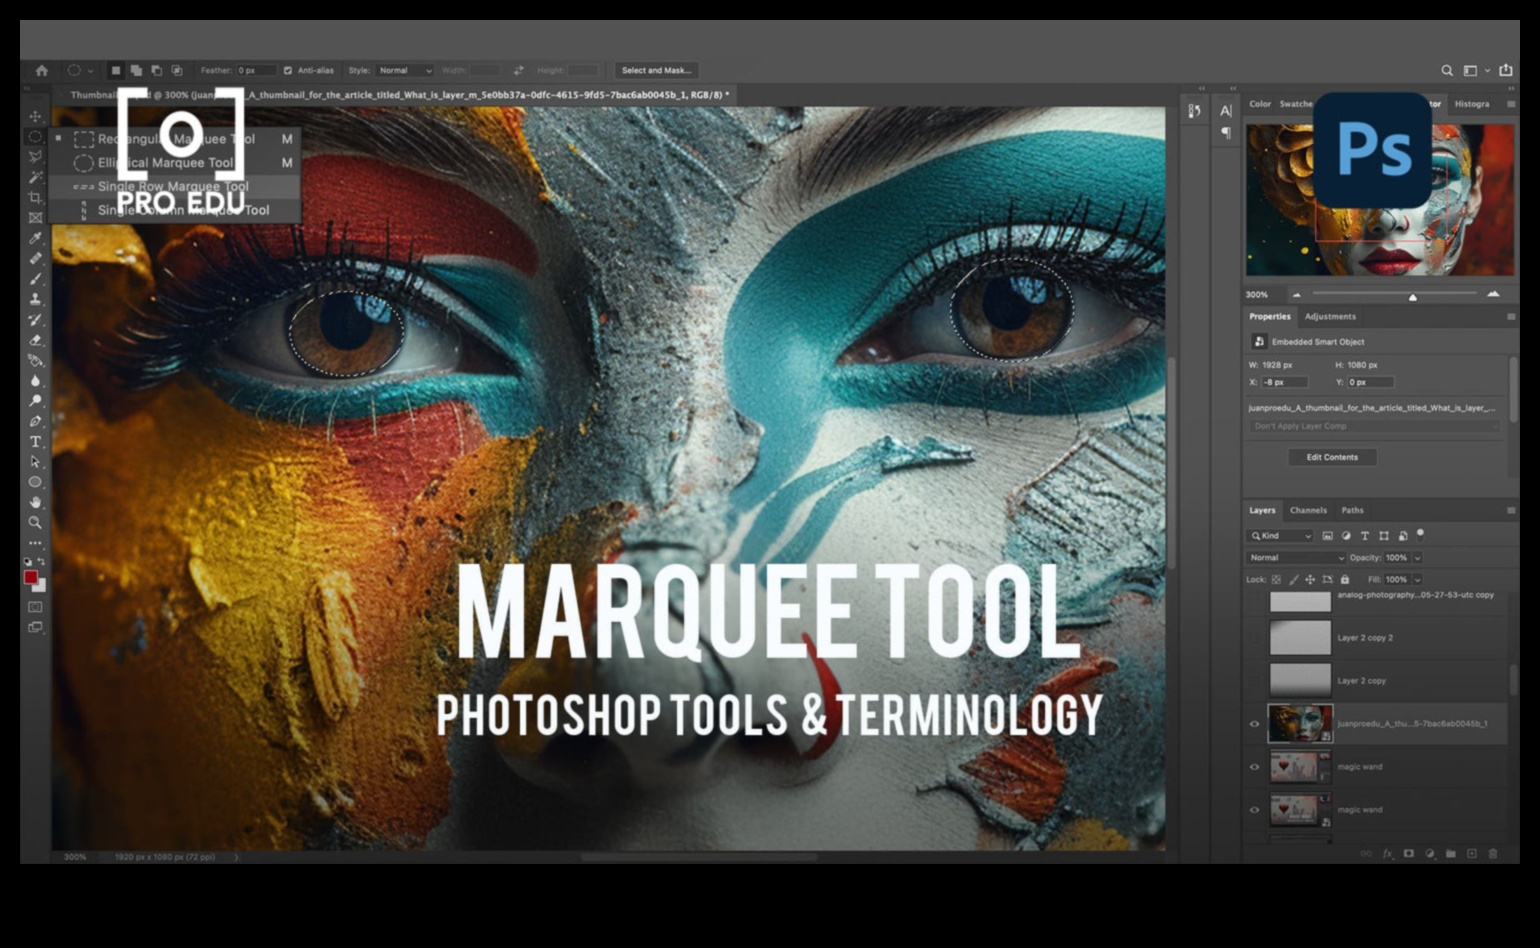Click the Home icon in options bar
Viewport: 1540px width, 948px height.
(41, 71)
